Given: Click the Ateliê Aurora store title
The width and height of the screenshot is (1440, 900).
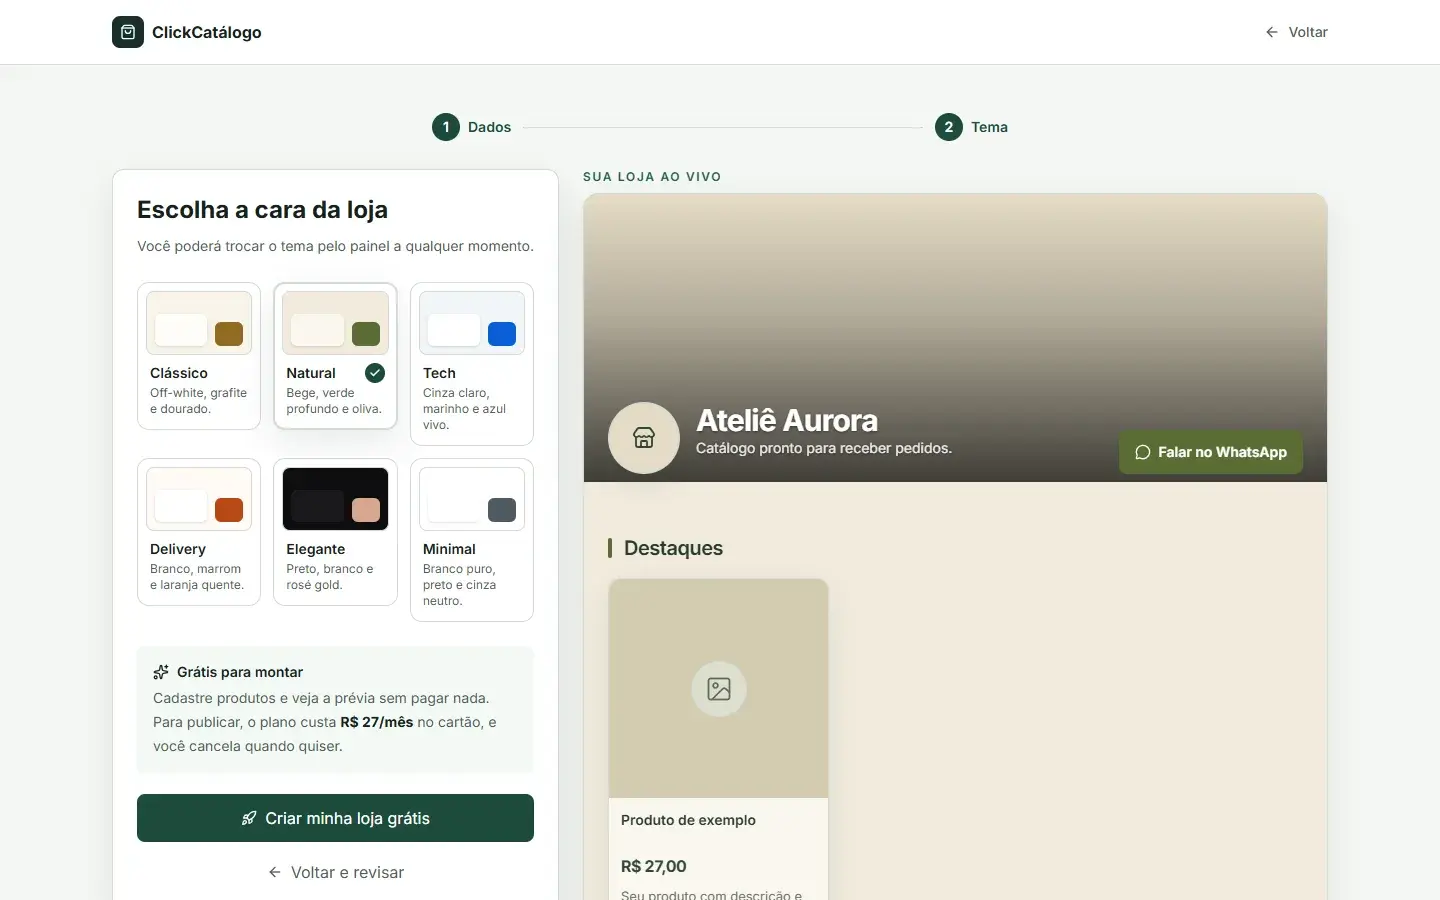Looking at the screenshot, I should pyautogui.click(x=787, y=420).
